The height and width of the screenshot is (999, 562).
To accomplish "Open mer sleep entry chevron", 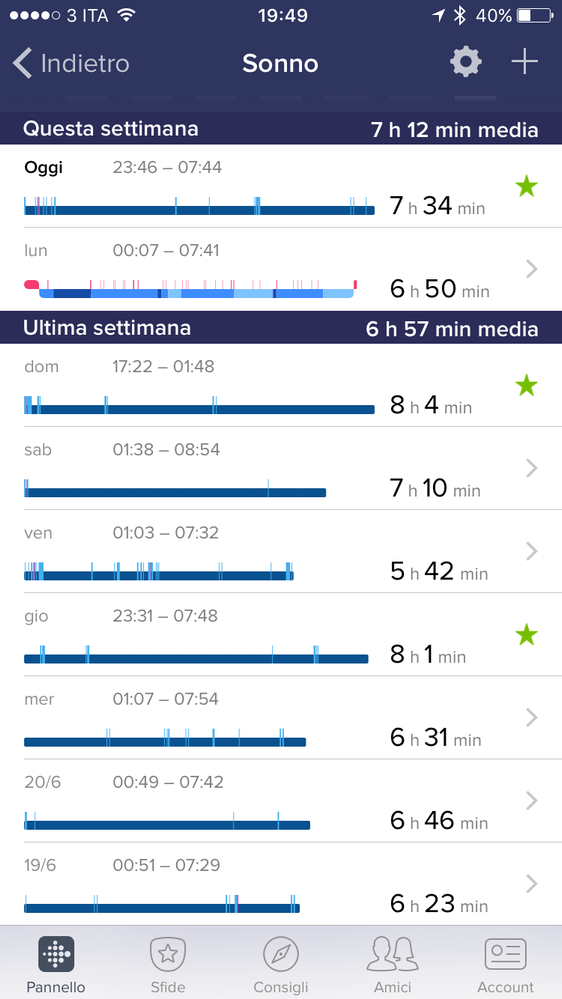I will pos(531,717).
